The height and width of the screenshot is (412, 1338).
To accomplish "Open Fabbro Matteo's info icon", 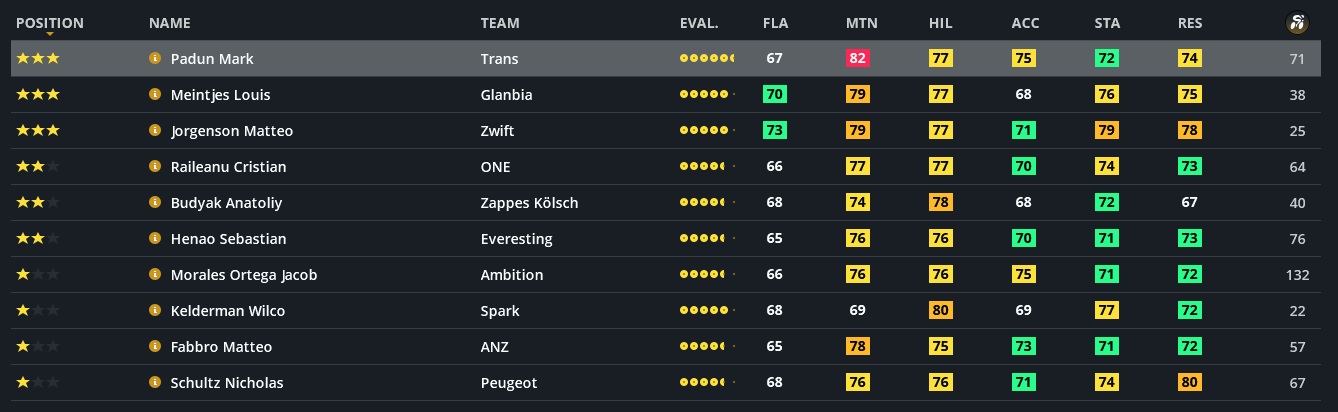I will (155, 347).
